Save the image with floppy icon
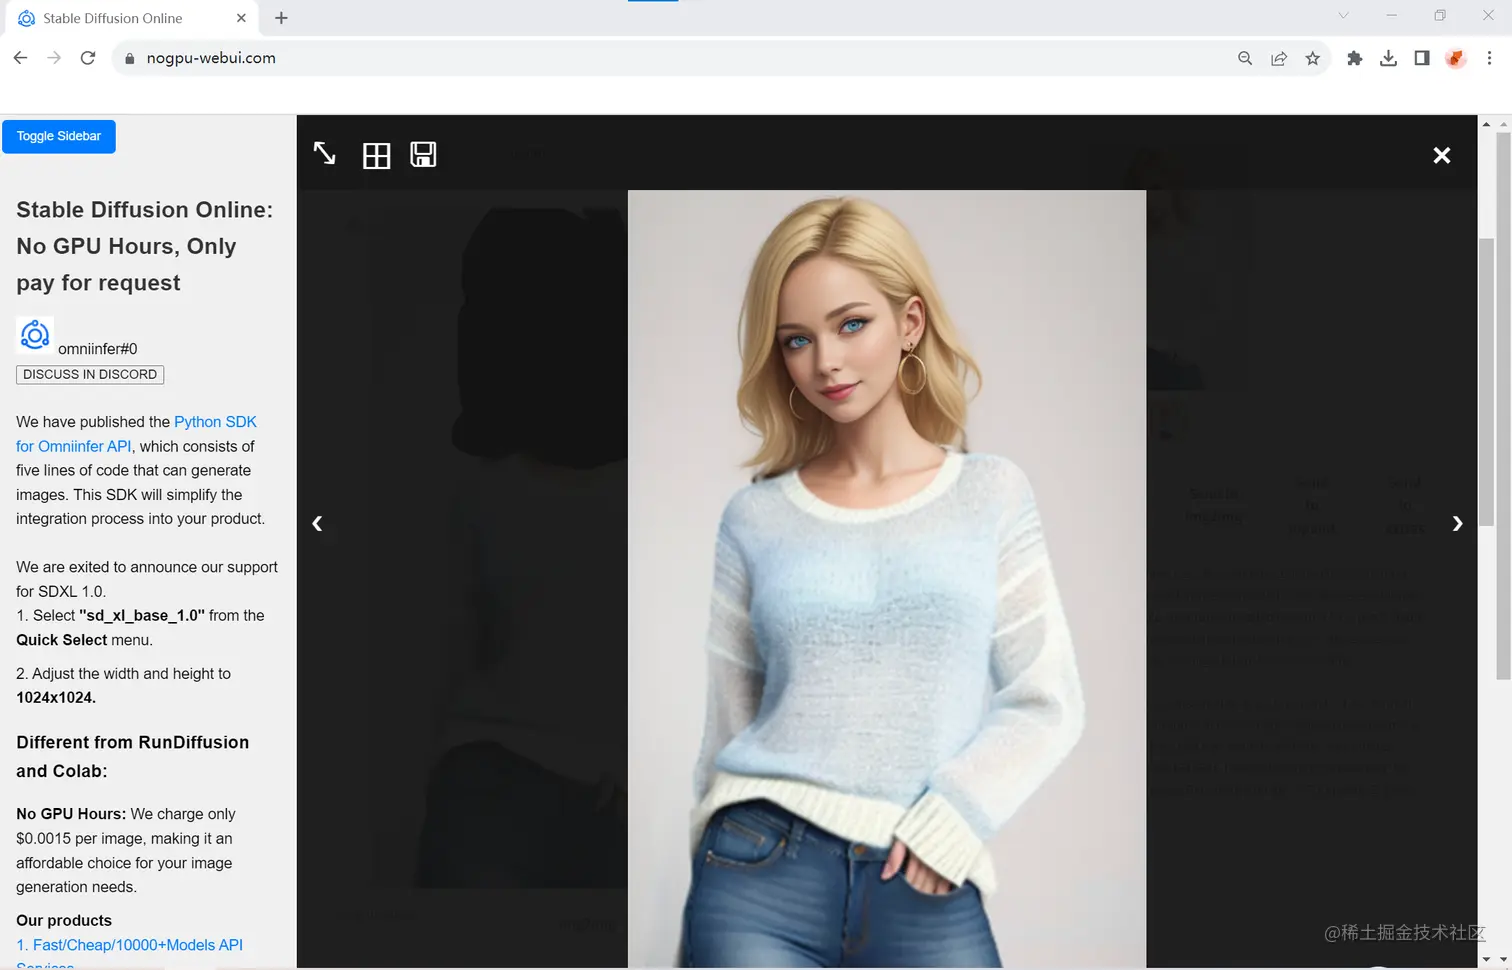The width and height of the screenshot is (1512, 970). point(423,154)
